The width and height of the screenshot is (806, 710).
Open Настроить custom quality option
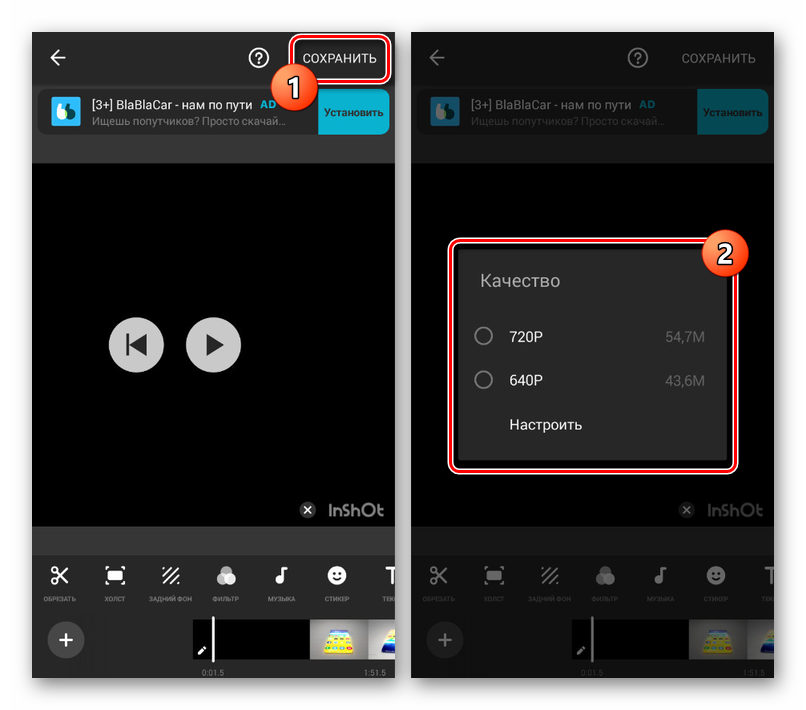(x=545, y=424)
